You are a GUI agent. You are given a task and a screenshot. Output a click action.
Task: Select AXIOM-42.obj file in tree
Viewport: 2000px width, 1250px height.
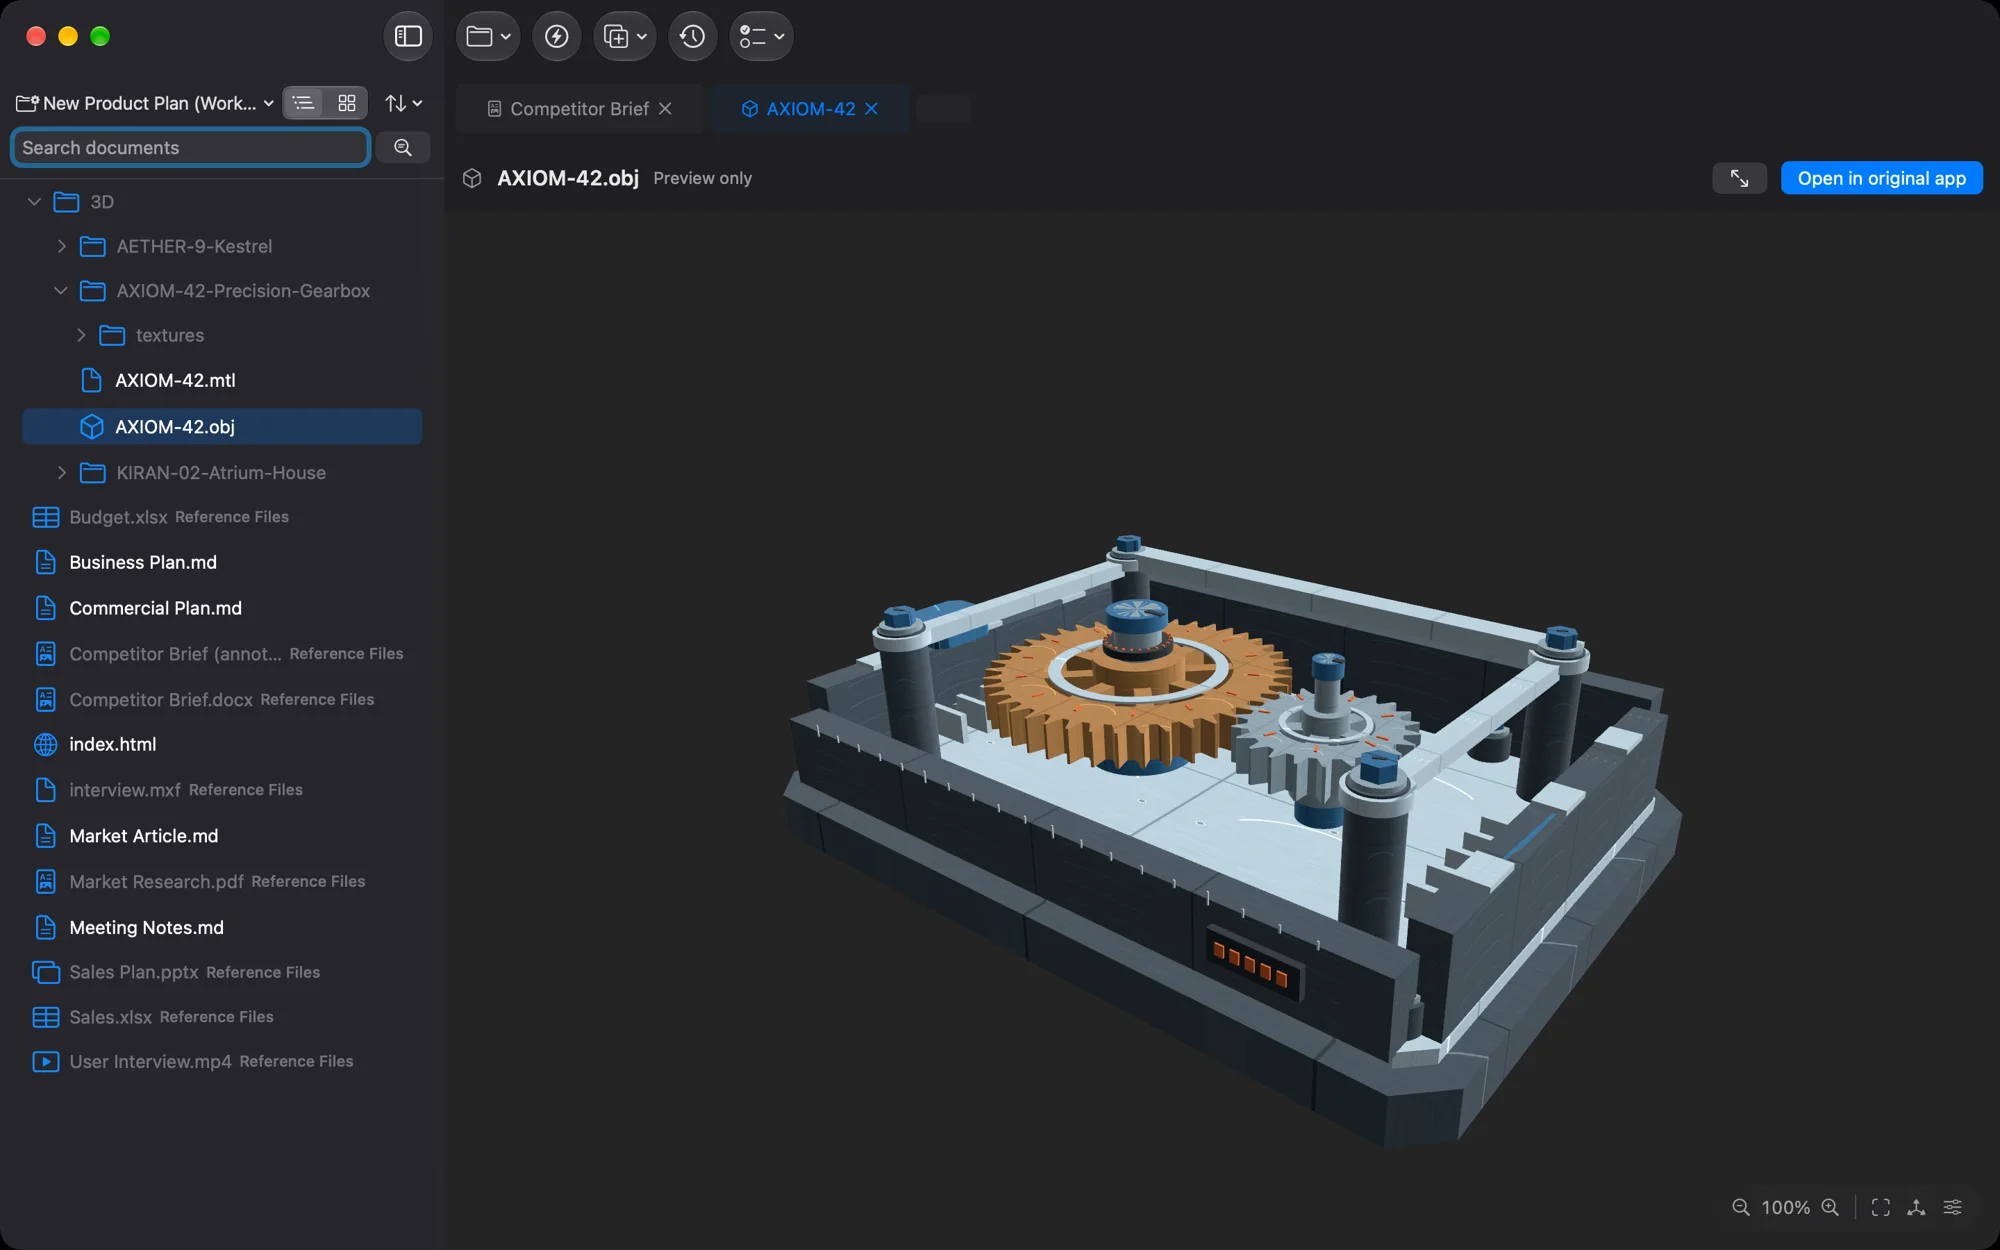[x=222, y=427]
